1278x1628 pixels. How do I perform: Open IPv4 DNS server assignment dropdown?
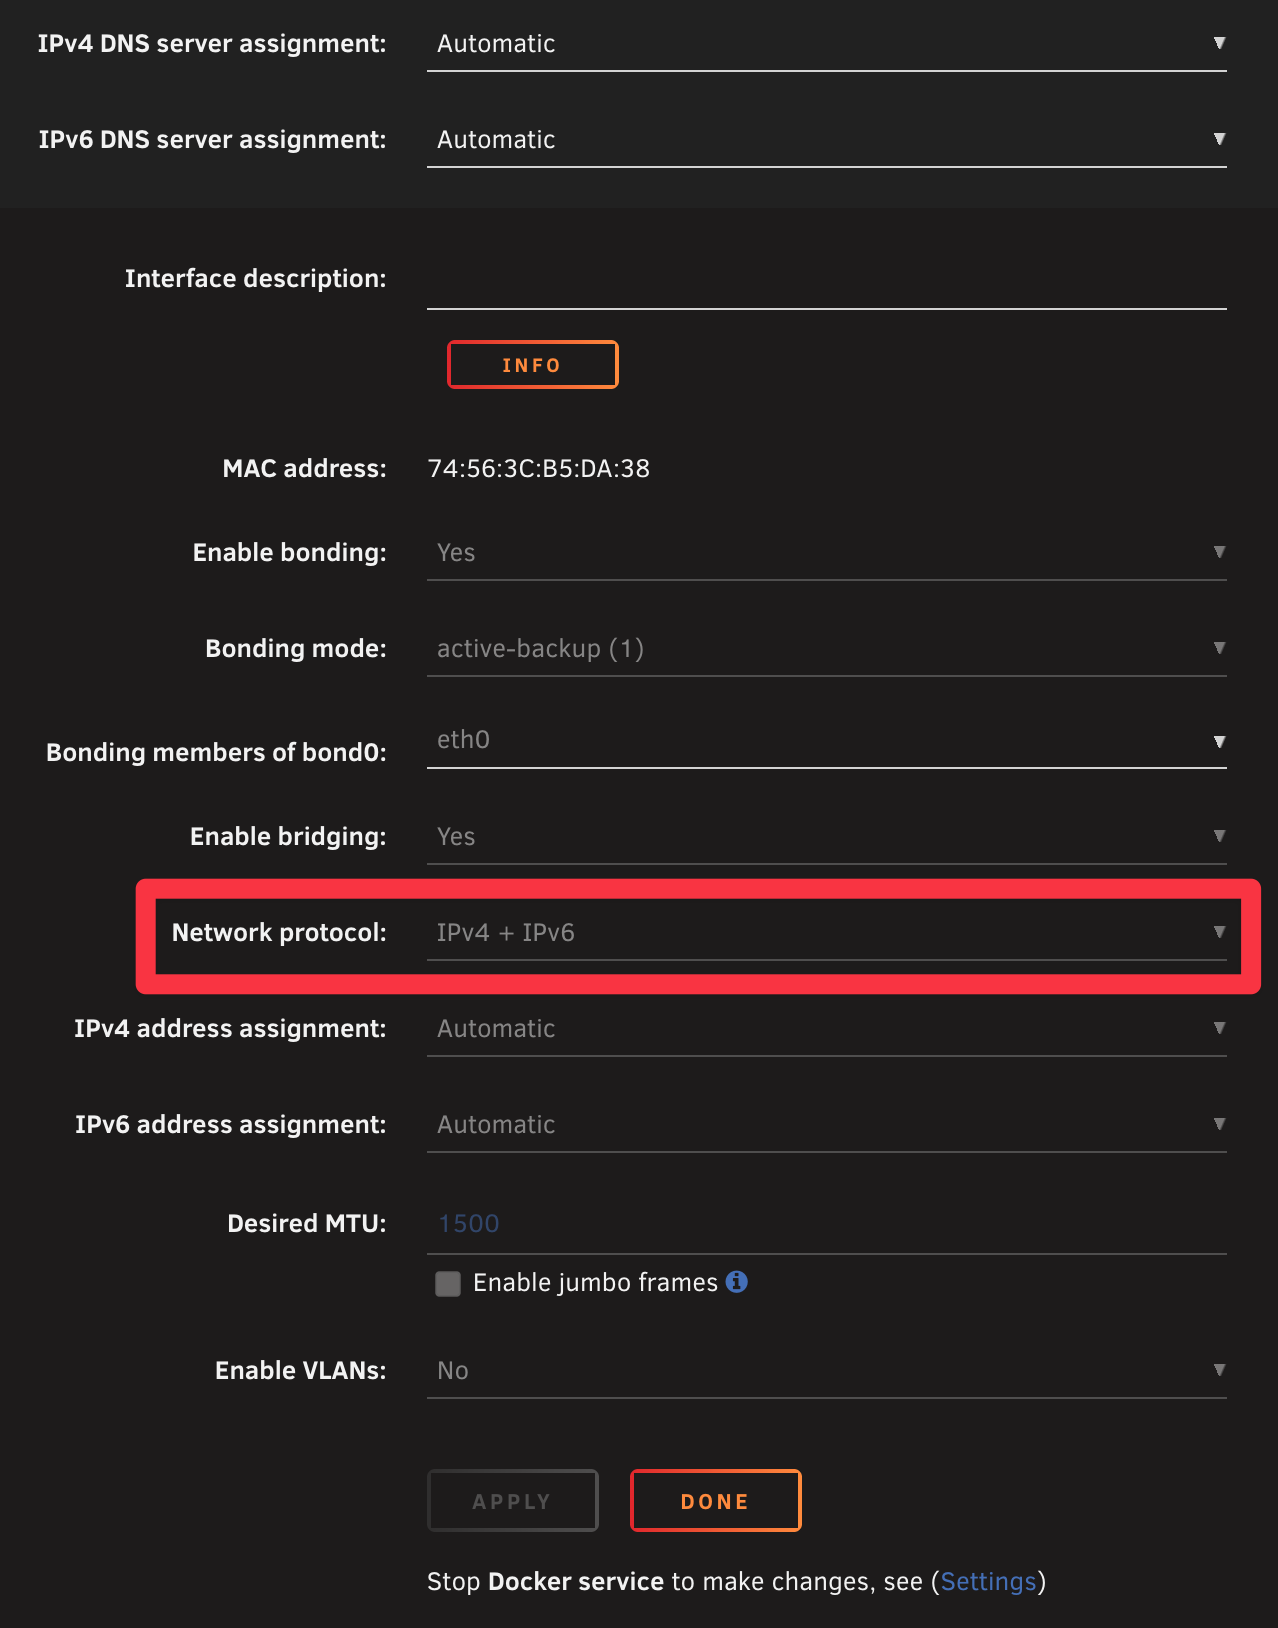826,44
